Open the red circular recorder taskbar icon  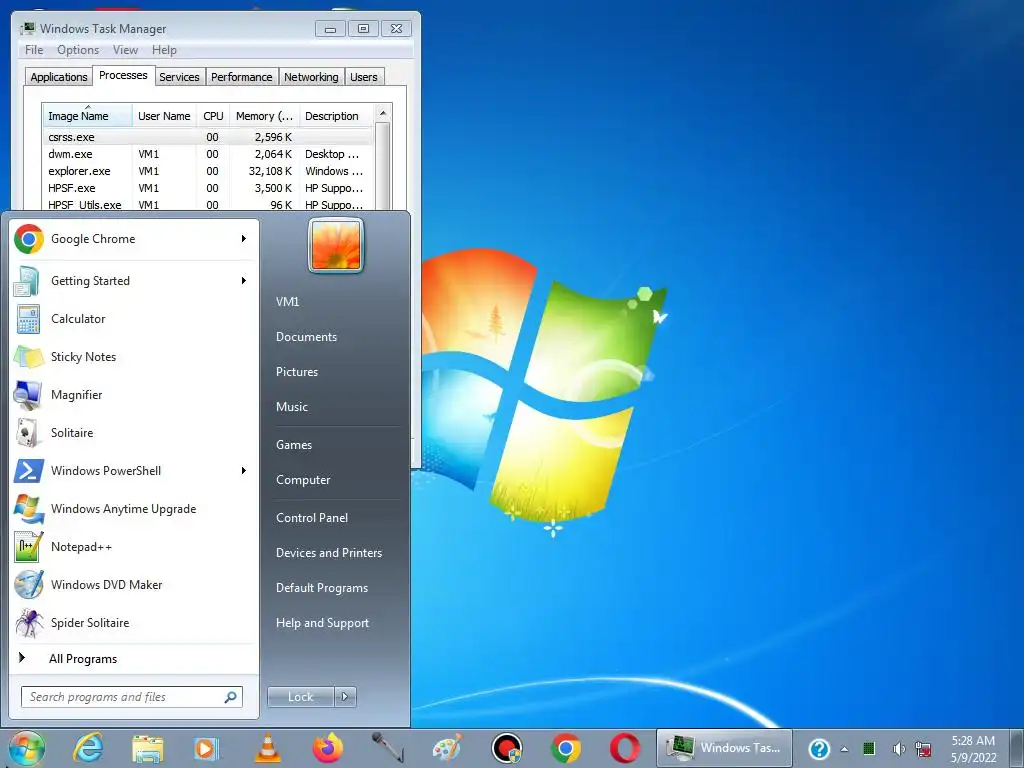coord(507,748)
